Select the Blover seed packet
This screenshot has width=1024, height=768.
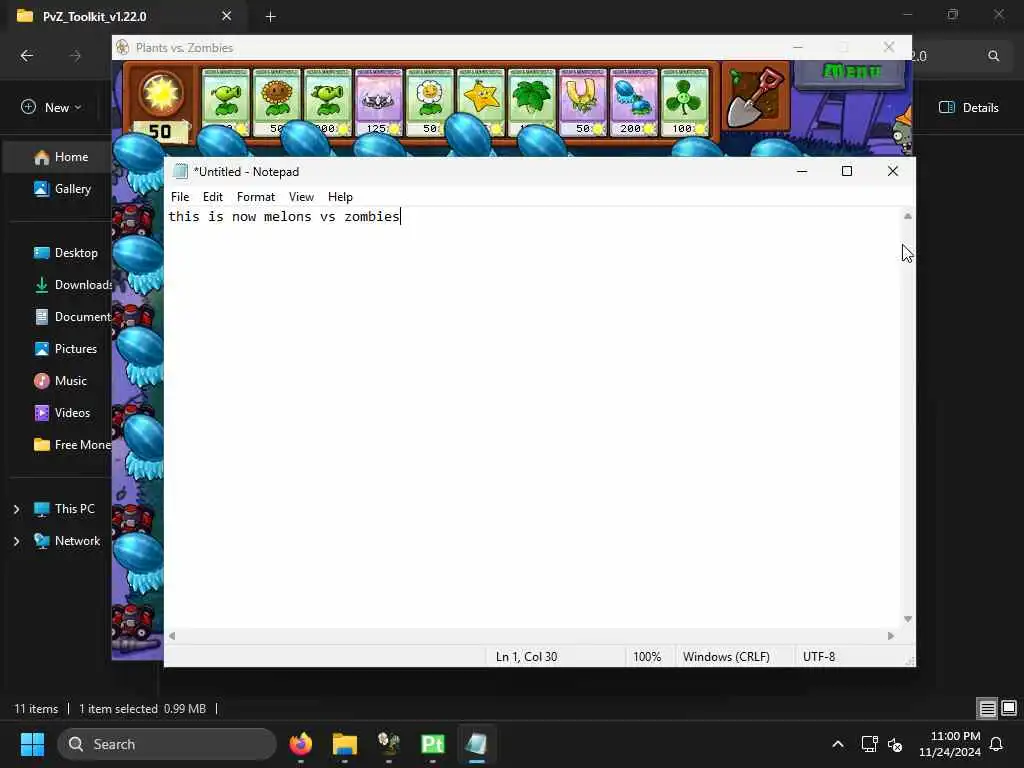click(684, 102)
